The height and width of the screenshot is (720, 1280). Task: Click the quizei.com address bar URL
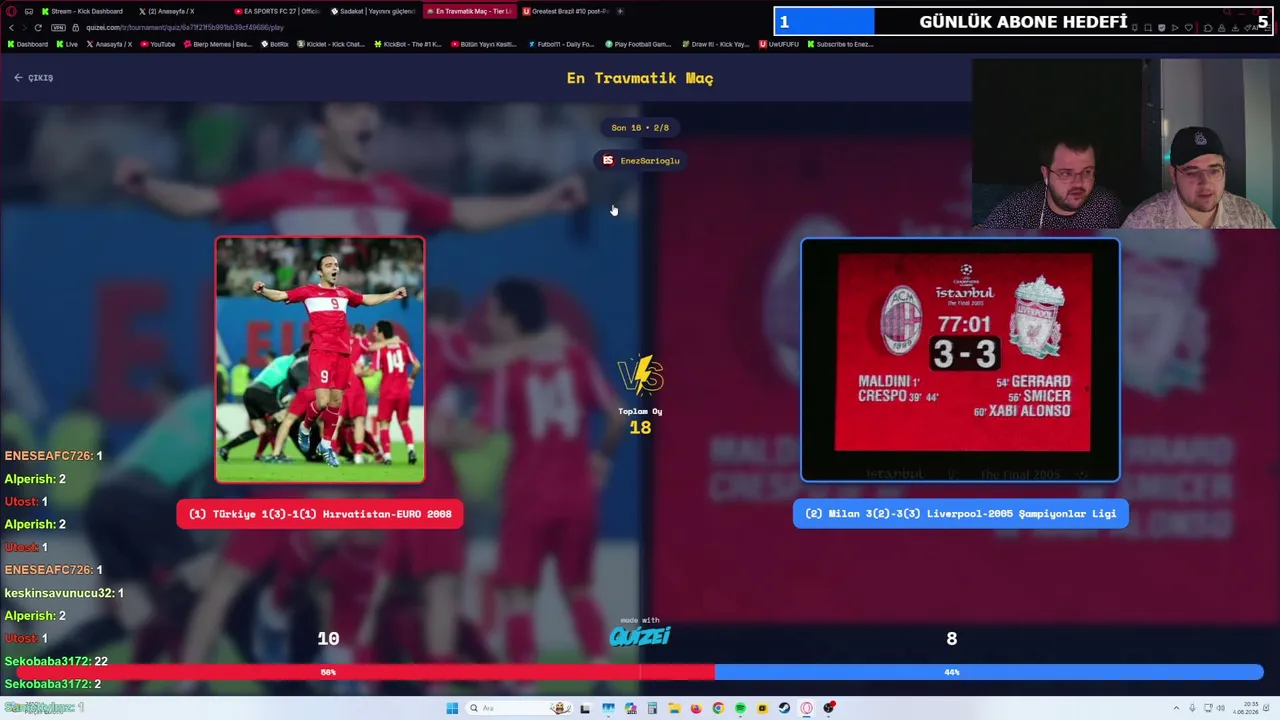coord(184,27)
